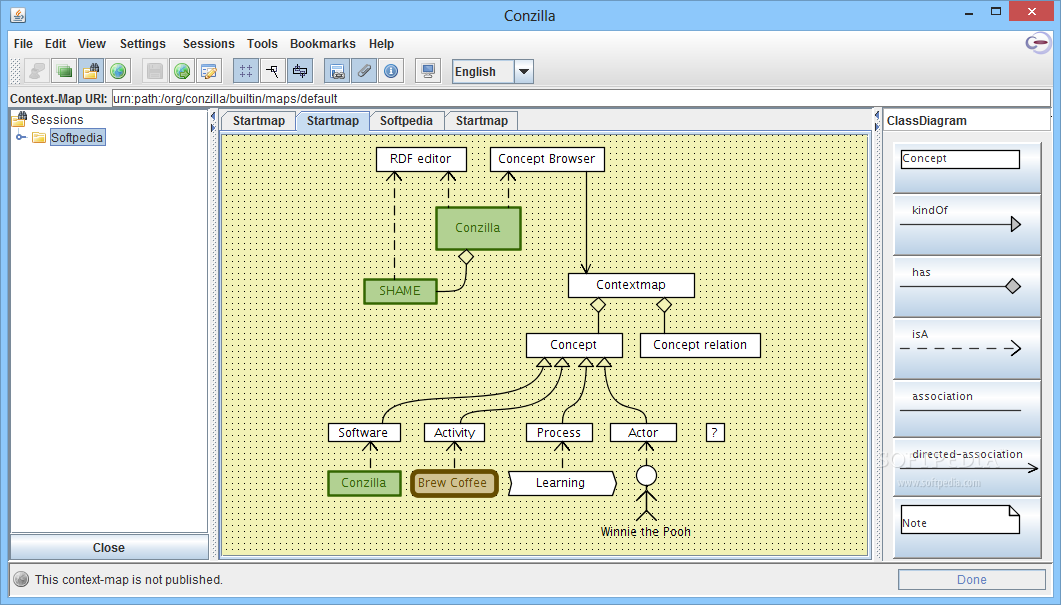Select the large green Conzilla box
Image resolution: width=1061 pixels, height=605 pixels.
coord(478,228)
